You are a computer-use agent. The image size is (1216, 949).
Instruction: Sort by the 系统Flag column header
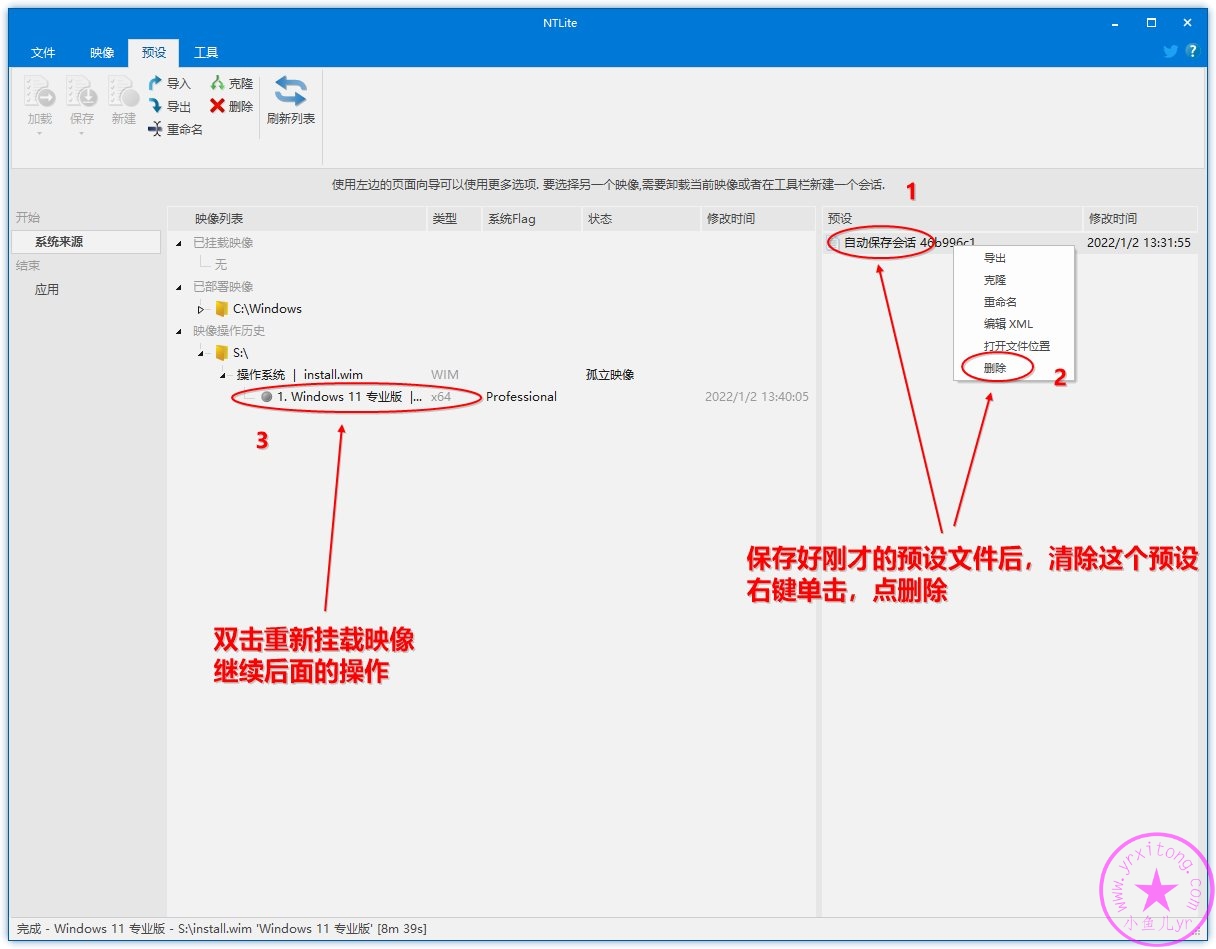pos(531,219)
